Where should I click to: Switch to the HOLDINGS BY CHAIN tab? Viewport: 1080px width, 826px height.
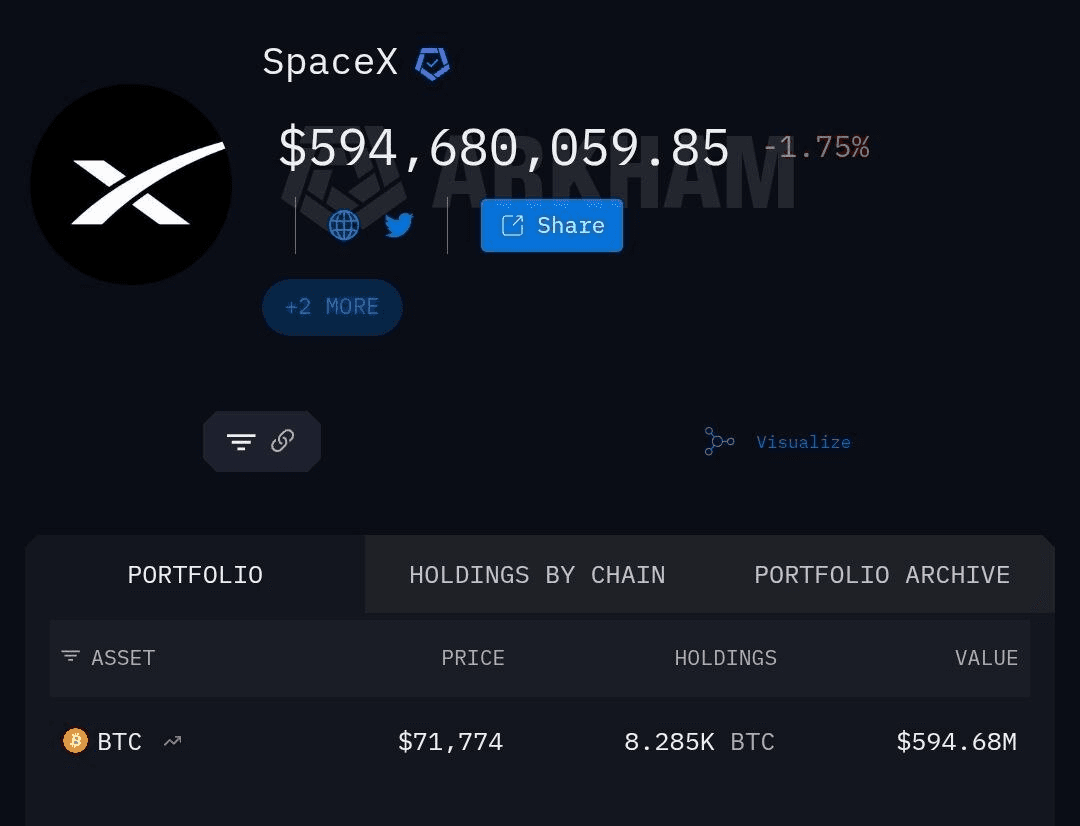[x=537, y=575]
